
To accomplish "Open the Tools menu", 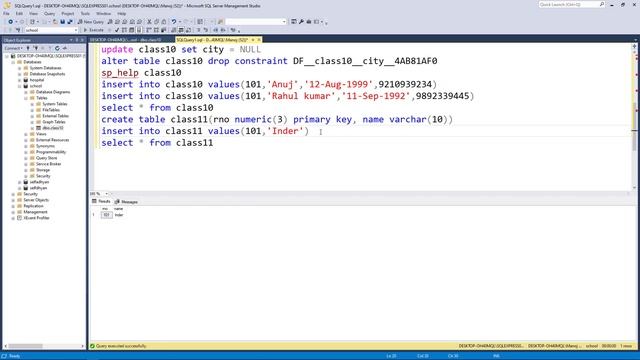I will [x=85, y=13].
